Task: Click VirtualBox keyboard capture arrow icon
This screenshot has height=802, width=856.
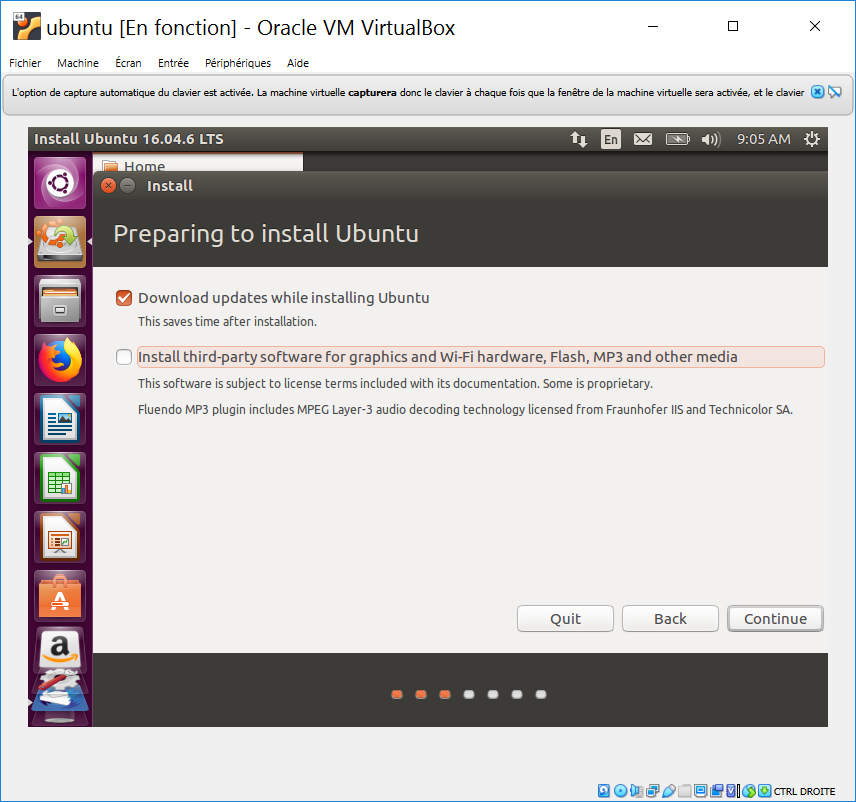Action: click(765, 791)
